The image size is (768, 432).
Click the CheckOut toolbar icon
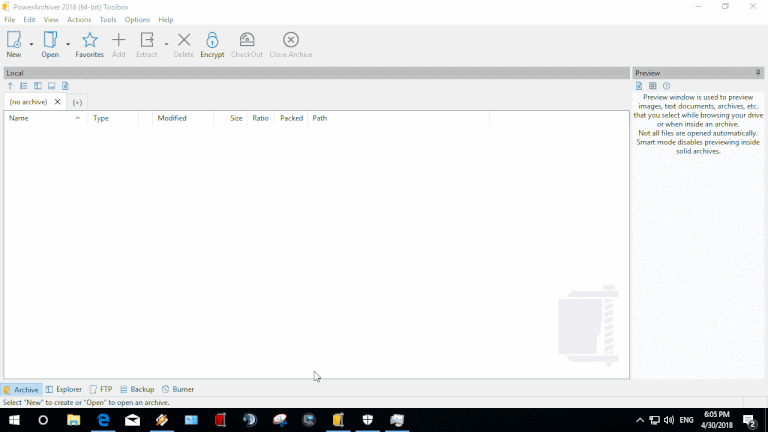click(x=247, y=40)
